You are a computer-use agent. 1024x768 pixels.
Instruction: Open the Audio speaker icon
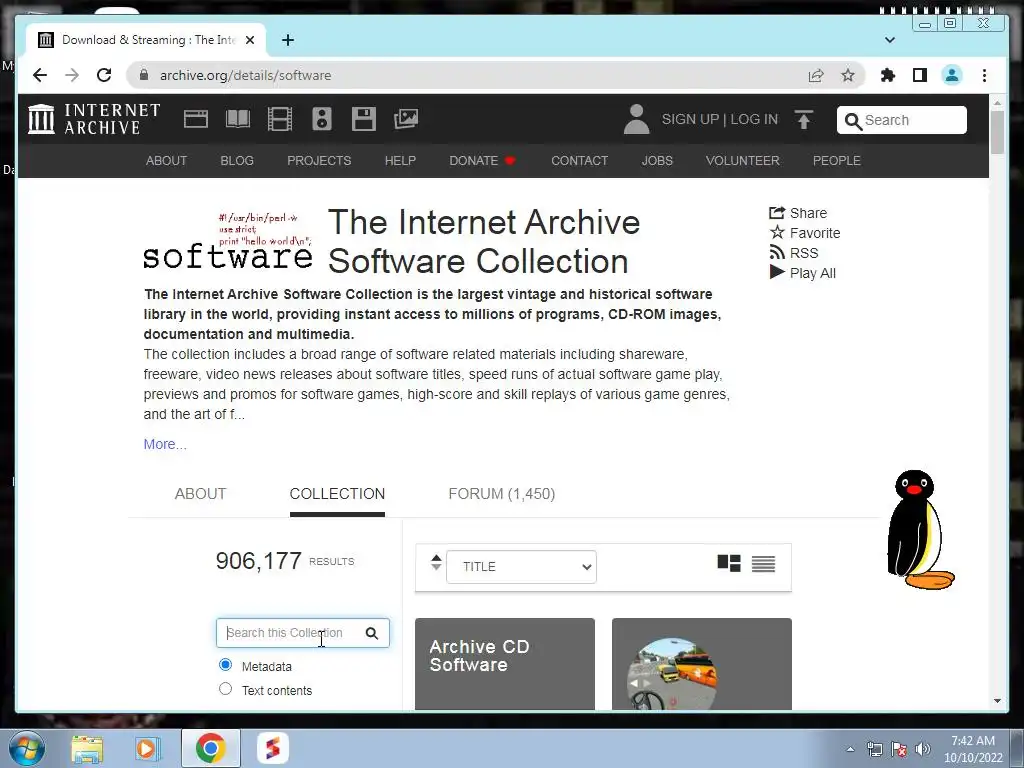(x=321, y=119)
